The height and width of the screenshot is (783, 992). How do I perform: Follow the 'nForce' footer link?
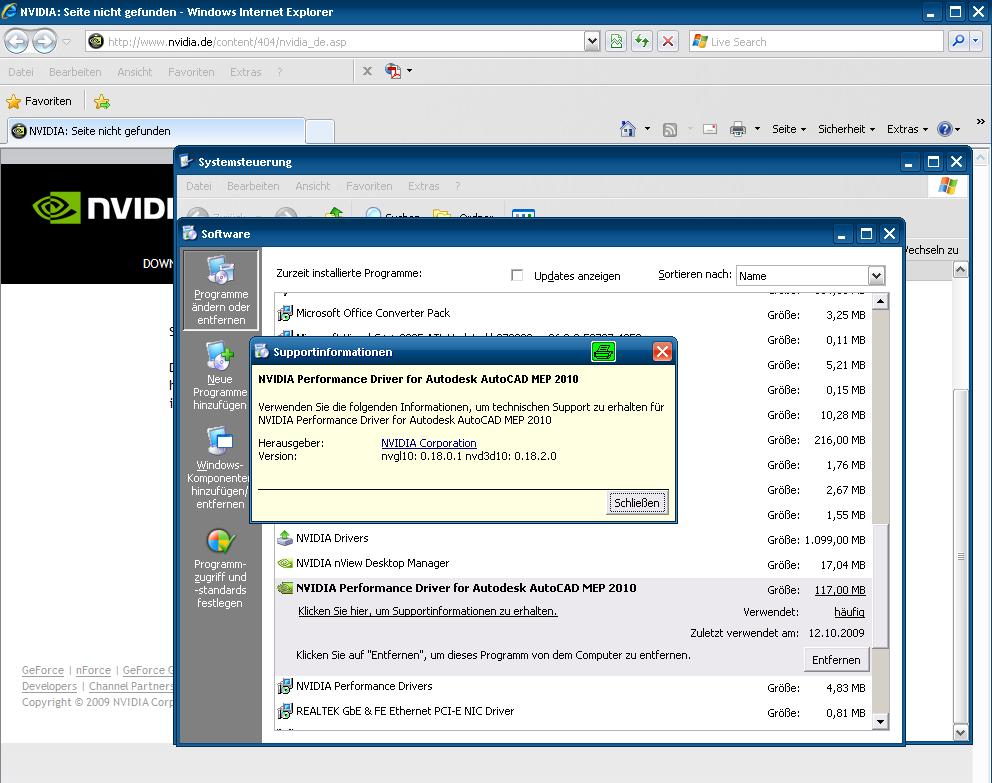[x=93, y=670]
